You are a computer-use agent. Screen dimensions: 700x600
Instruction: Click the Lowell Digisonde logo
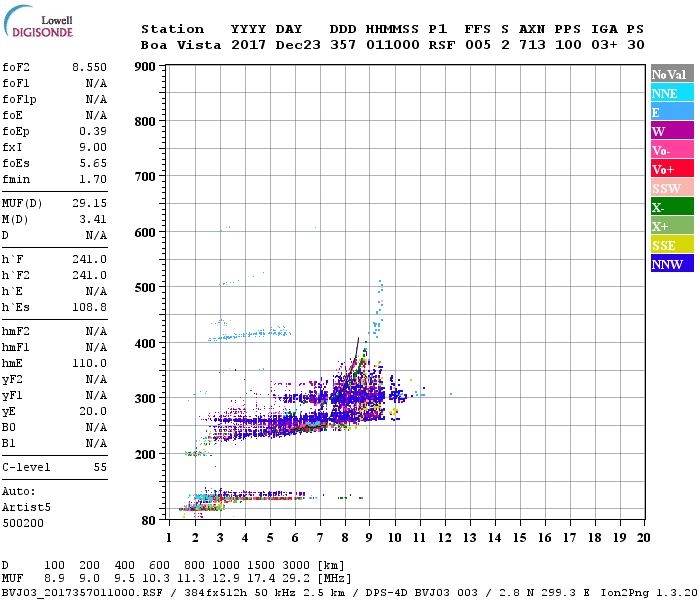coord(38,21)
